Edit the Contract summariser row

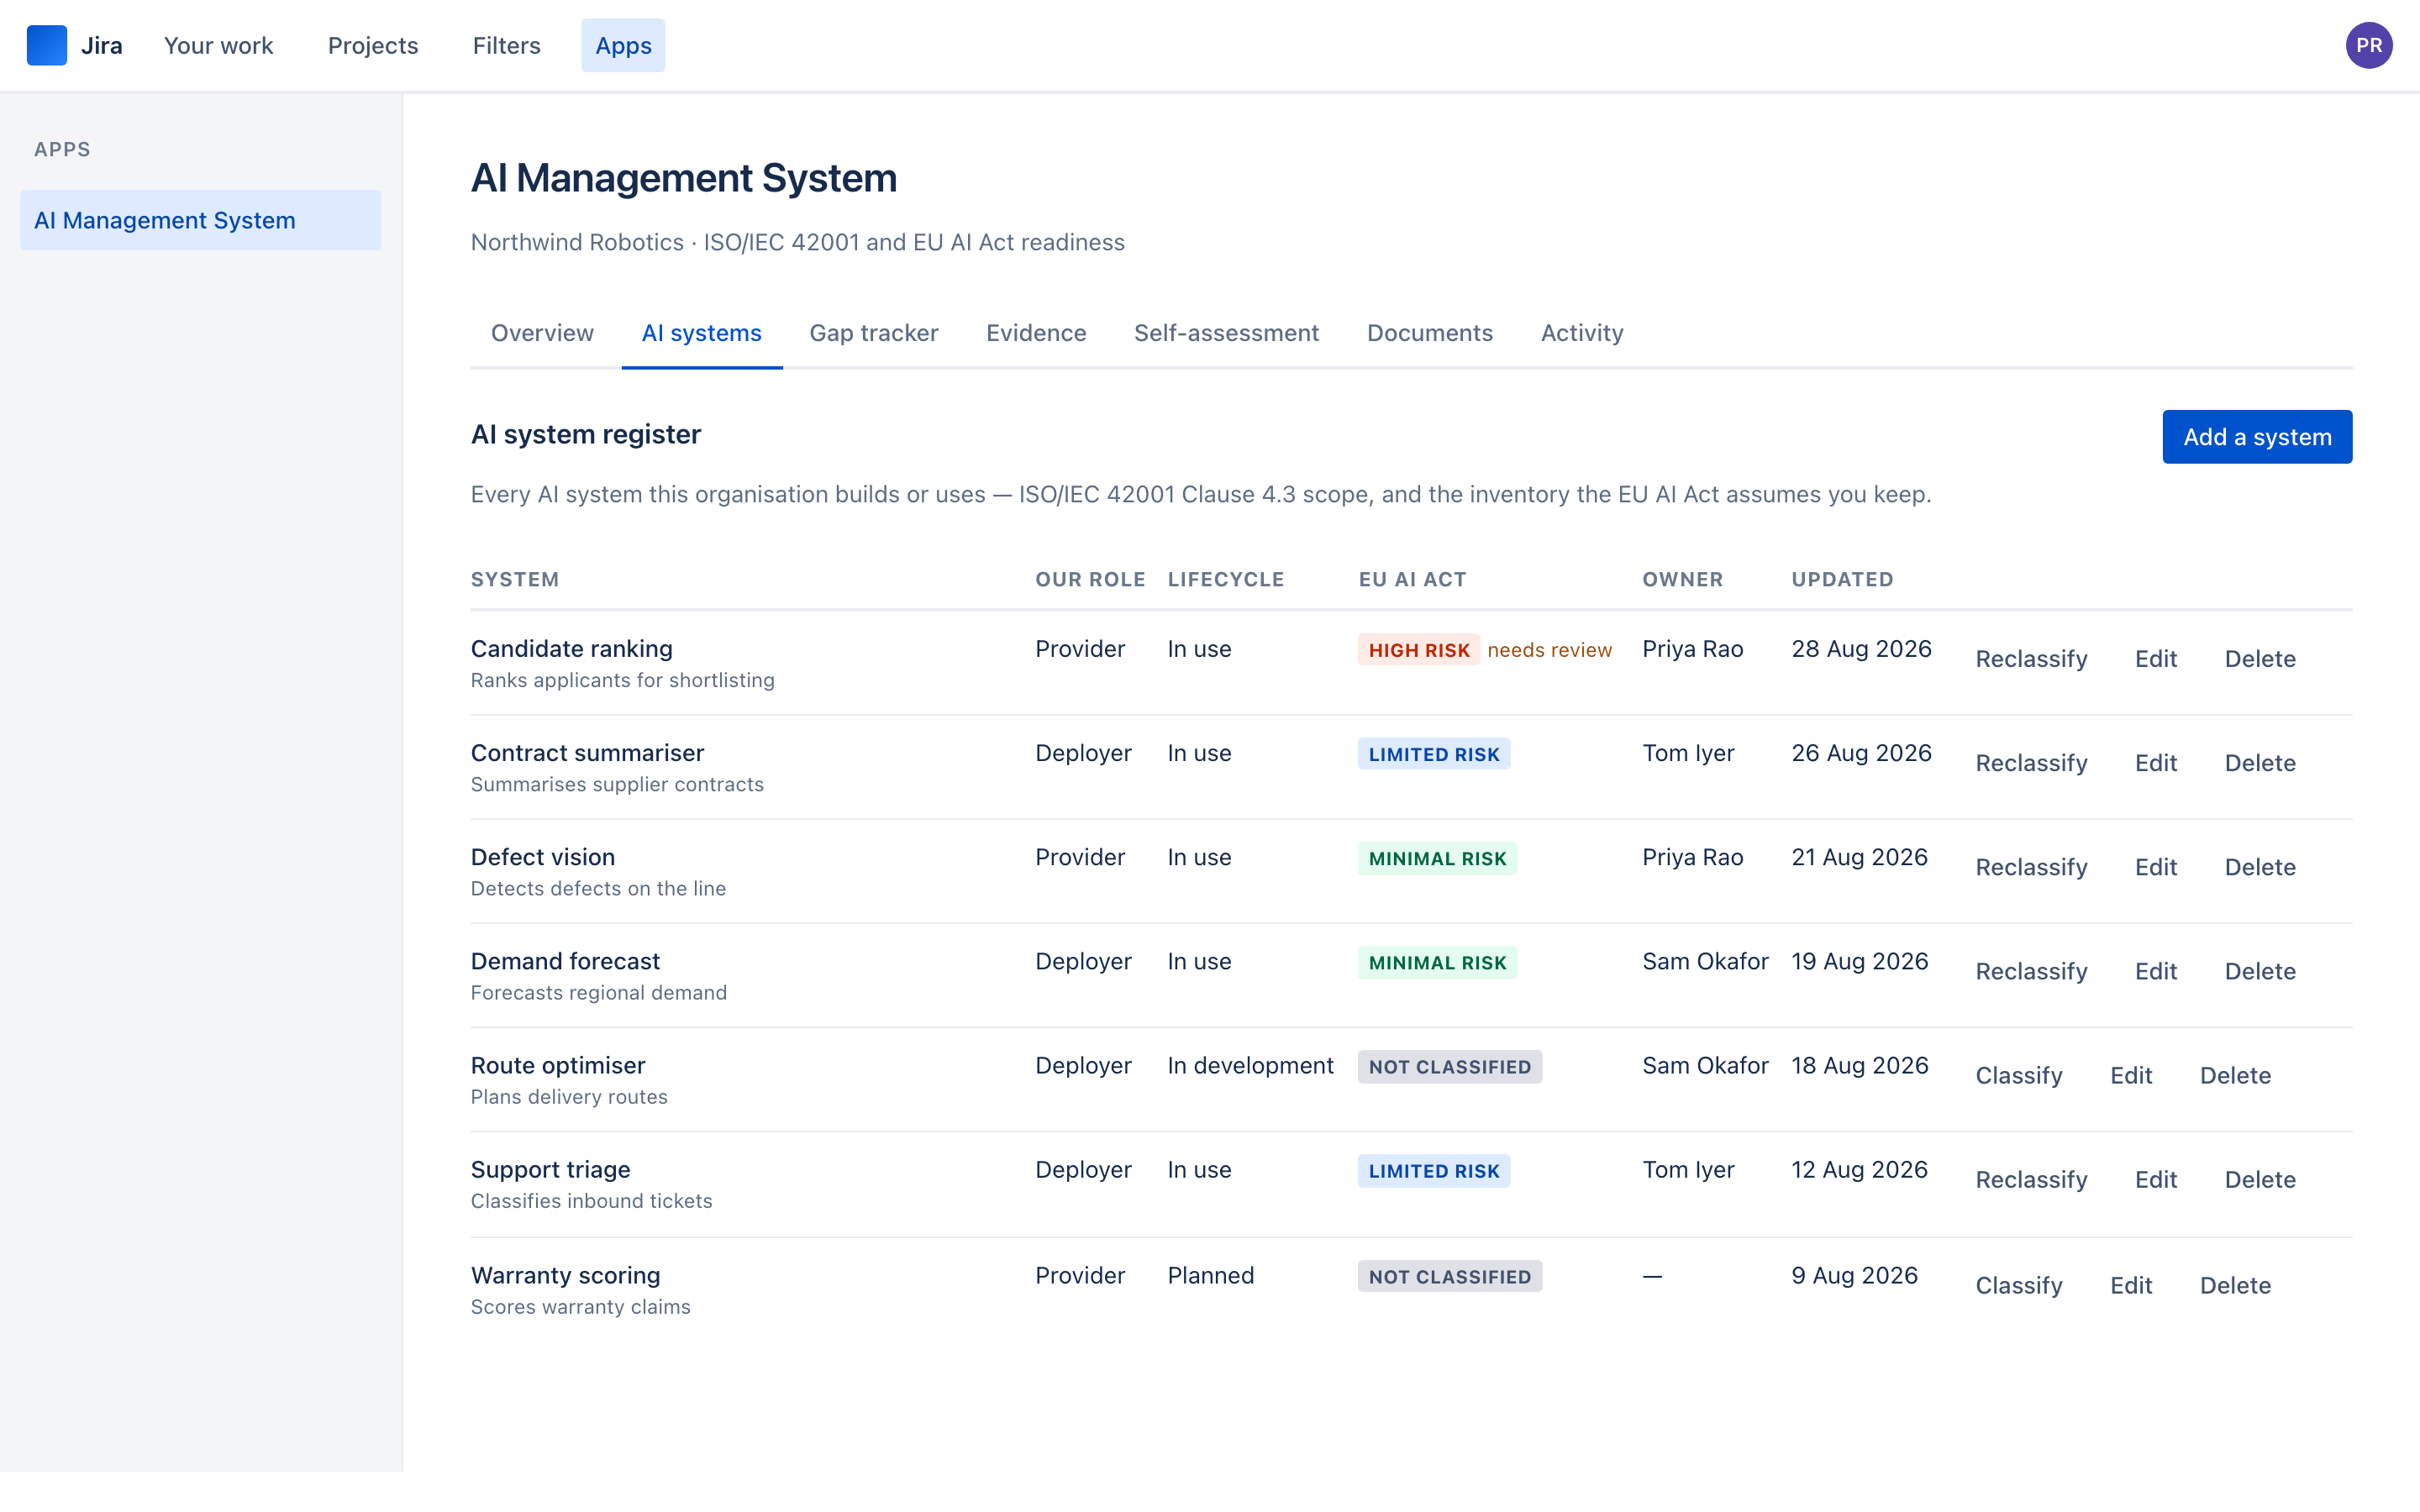pos(2155,763)
